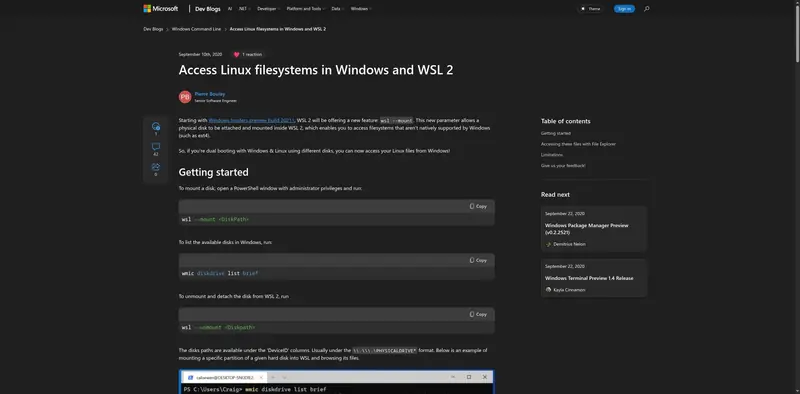Screen dimensions: 800x394
Task: Toggle the Theme switch
Action: pyautogui.click(x=590, y=9)
